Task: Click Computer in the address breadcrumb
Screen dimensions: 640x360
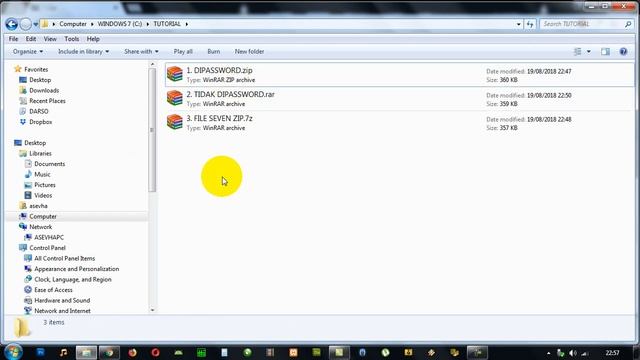Action: pos(73,24)
